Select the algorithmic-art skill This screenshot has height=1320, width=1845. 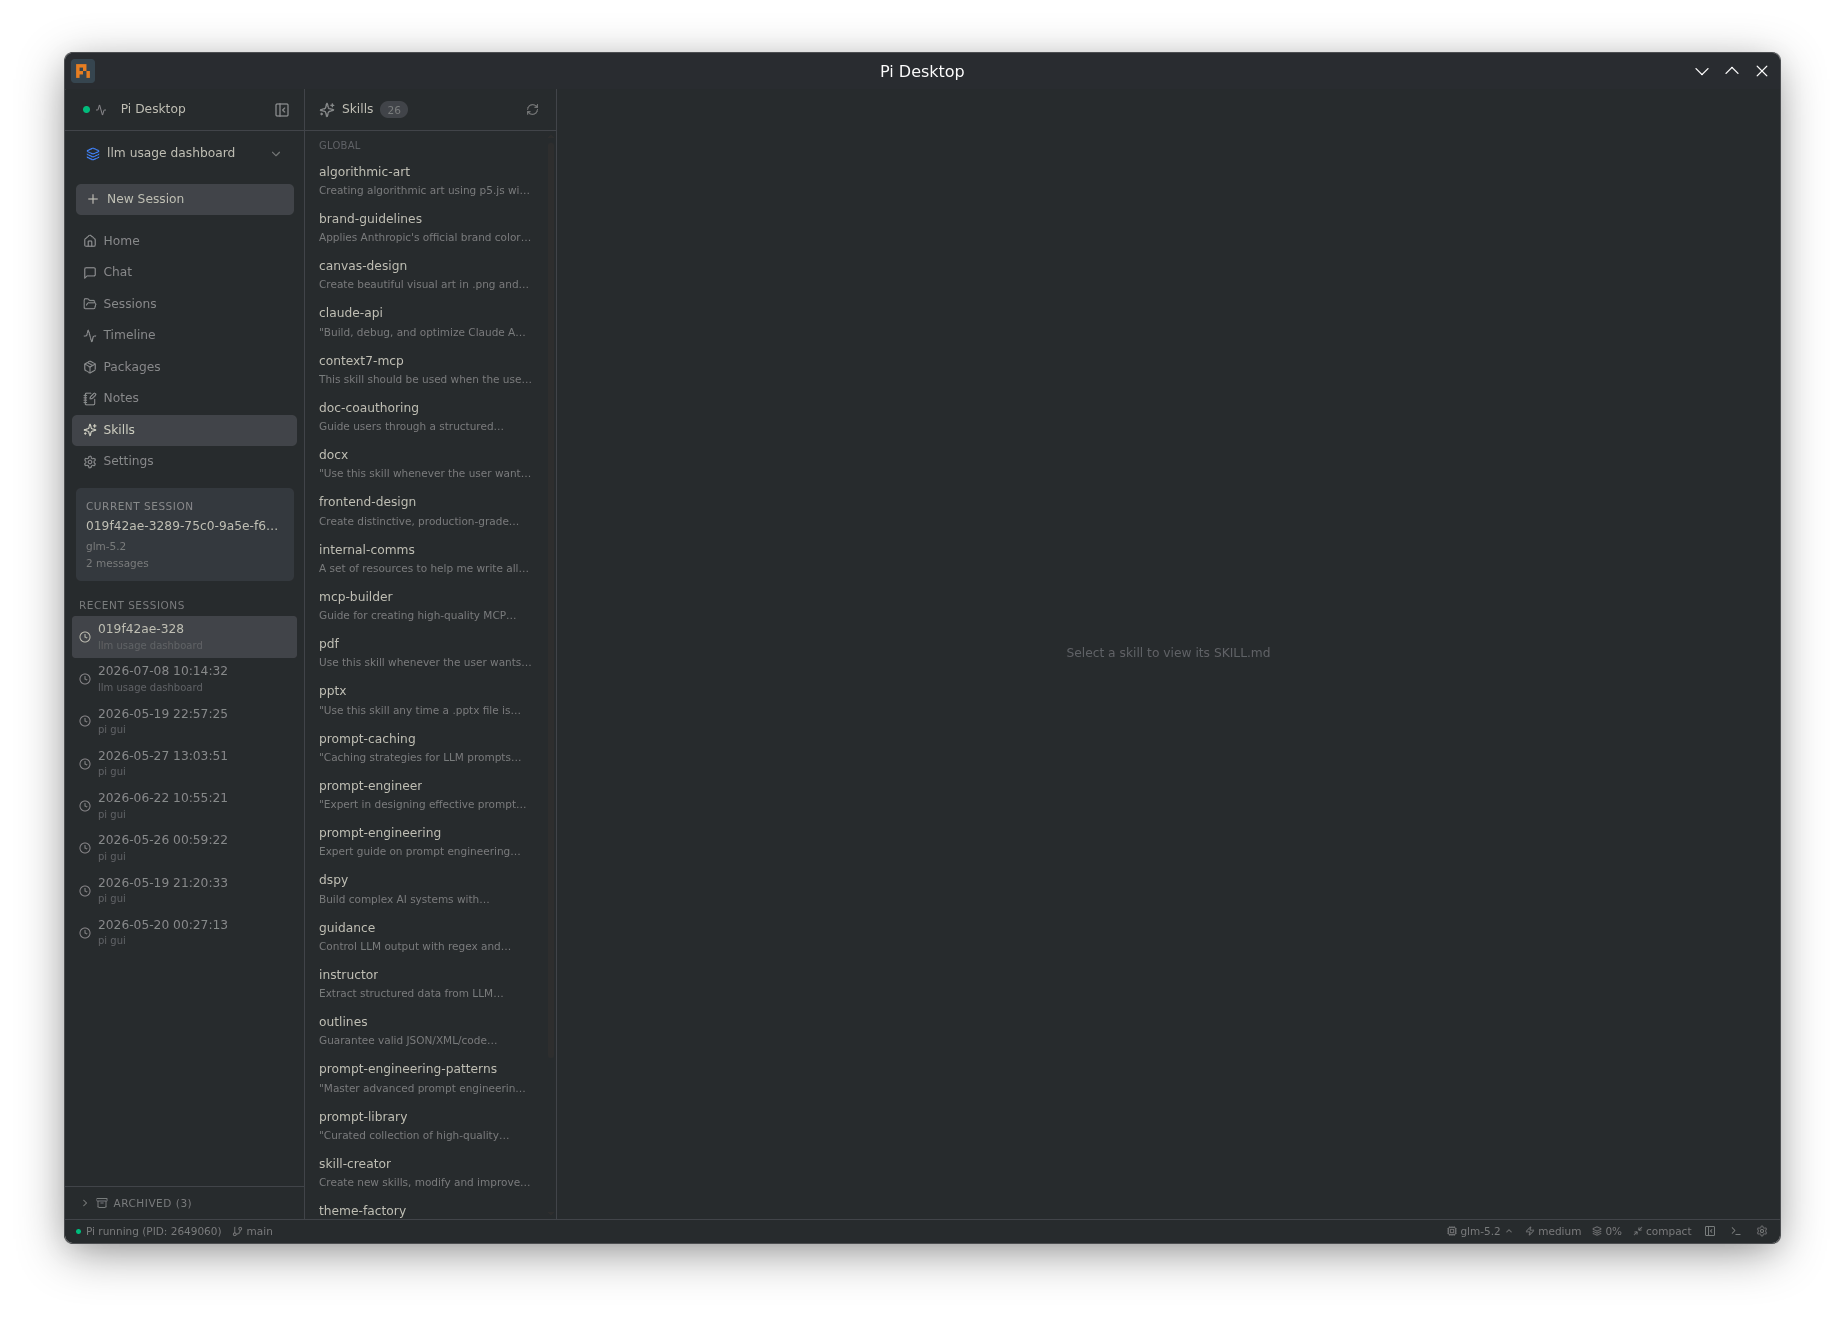pyautogui.click(x=427, y=181)
